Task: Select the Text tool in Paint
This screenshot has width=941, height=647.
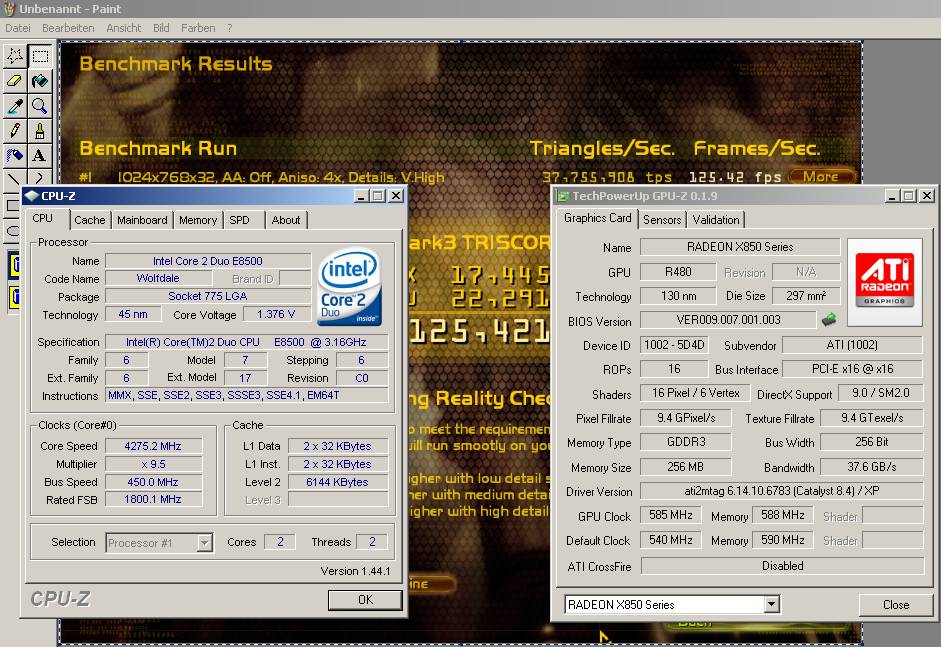Action: pyautogui.click(x=40, y=155)
